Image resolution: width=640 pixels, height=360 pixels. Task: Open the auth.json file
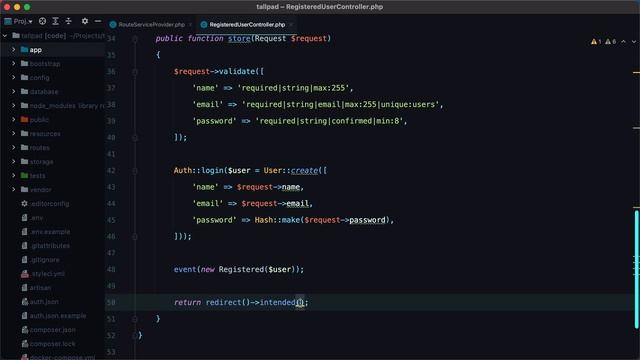44,302
